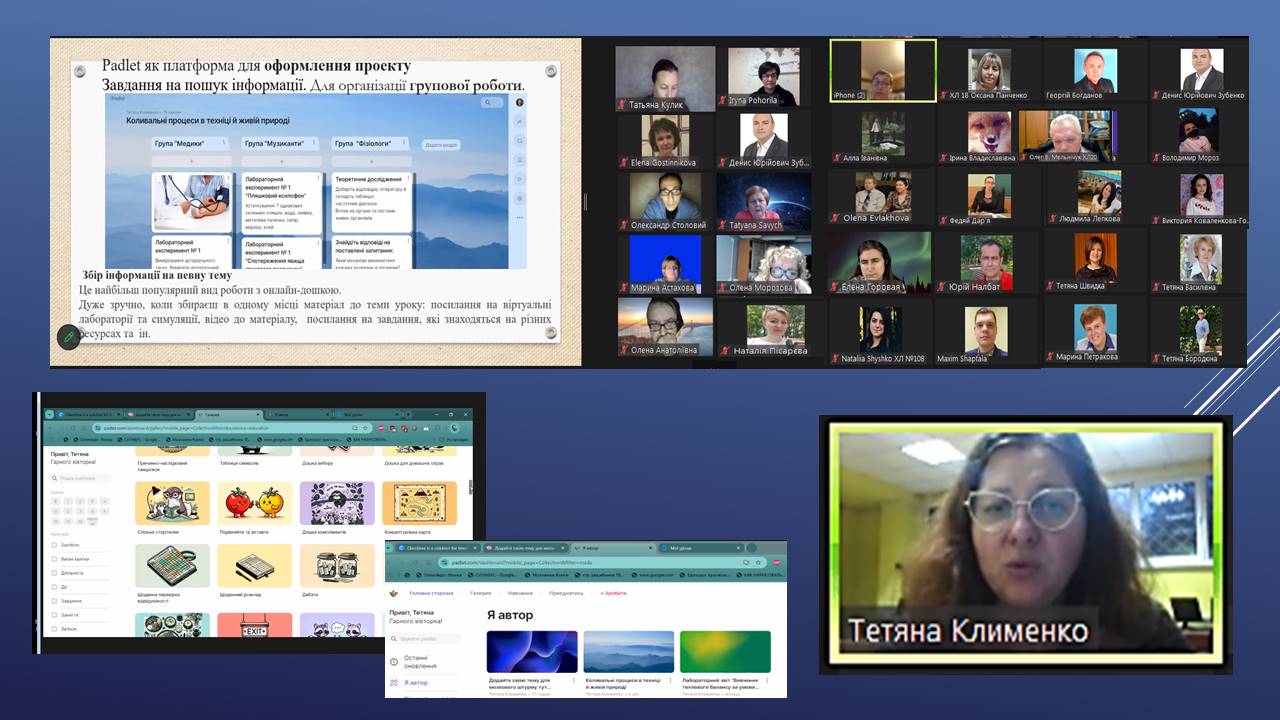Click muted mic icon on Iryna Pohorila tile

722,100
